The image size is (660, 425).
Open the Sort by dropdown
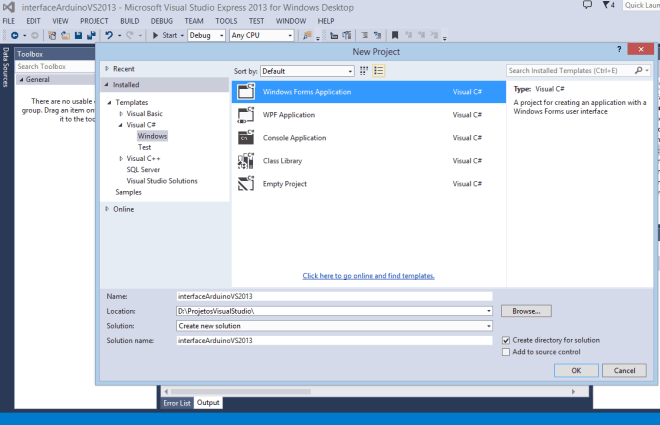pos(307,71)
